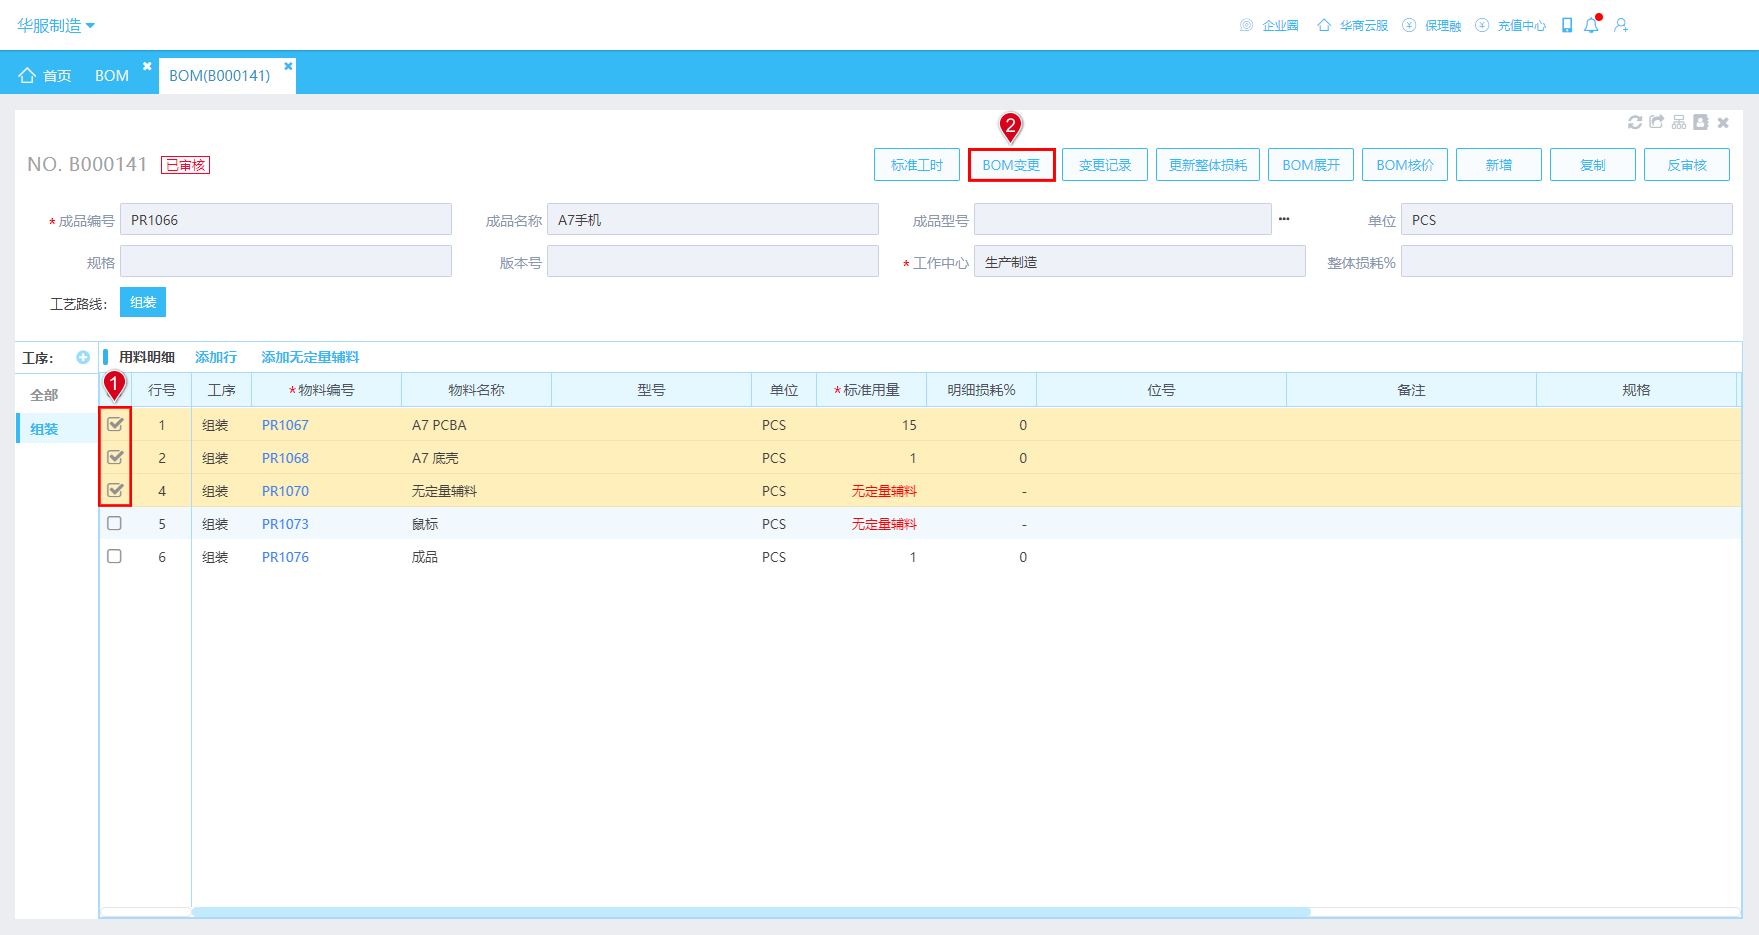Open 变更记录 change log

pos(1105,165)
